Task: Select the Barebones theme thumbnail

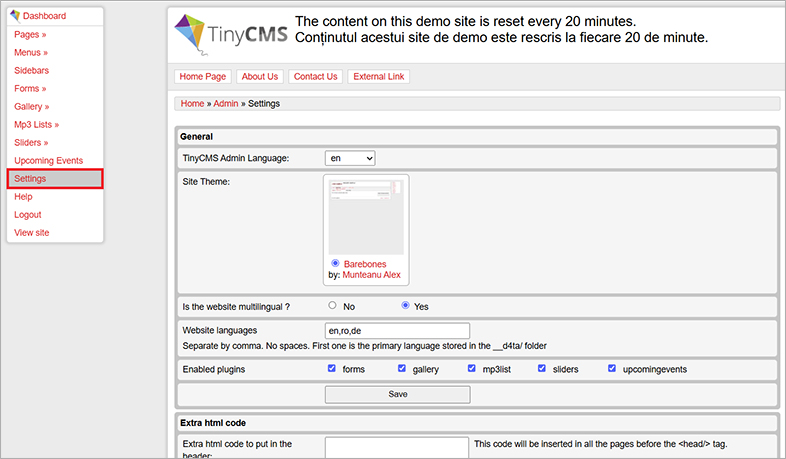Action: (366, 216)
